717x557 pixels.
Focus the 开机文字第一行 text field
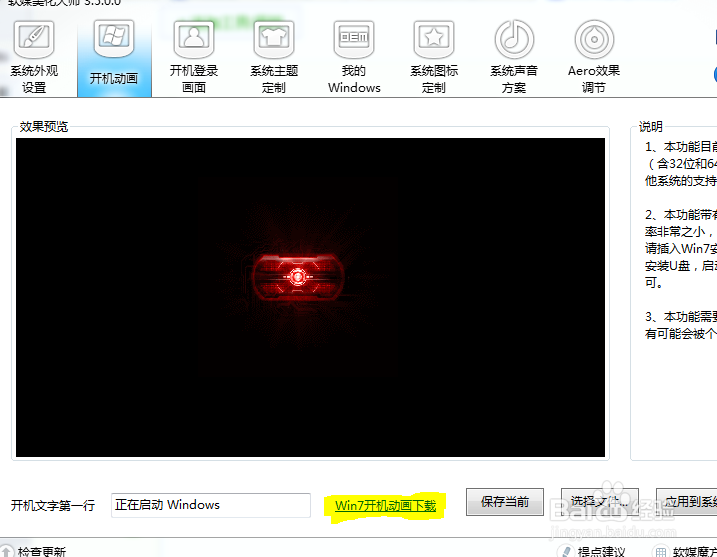coord(211,505)
